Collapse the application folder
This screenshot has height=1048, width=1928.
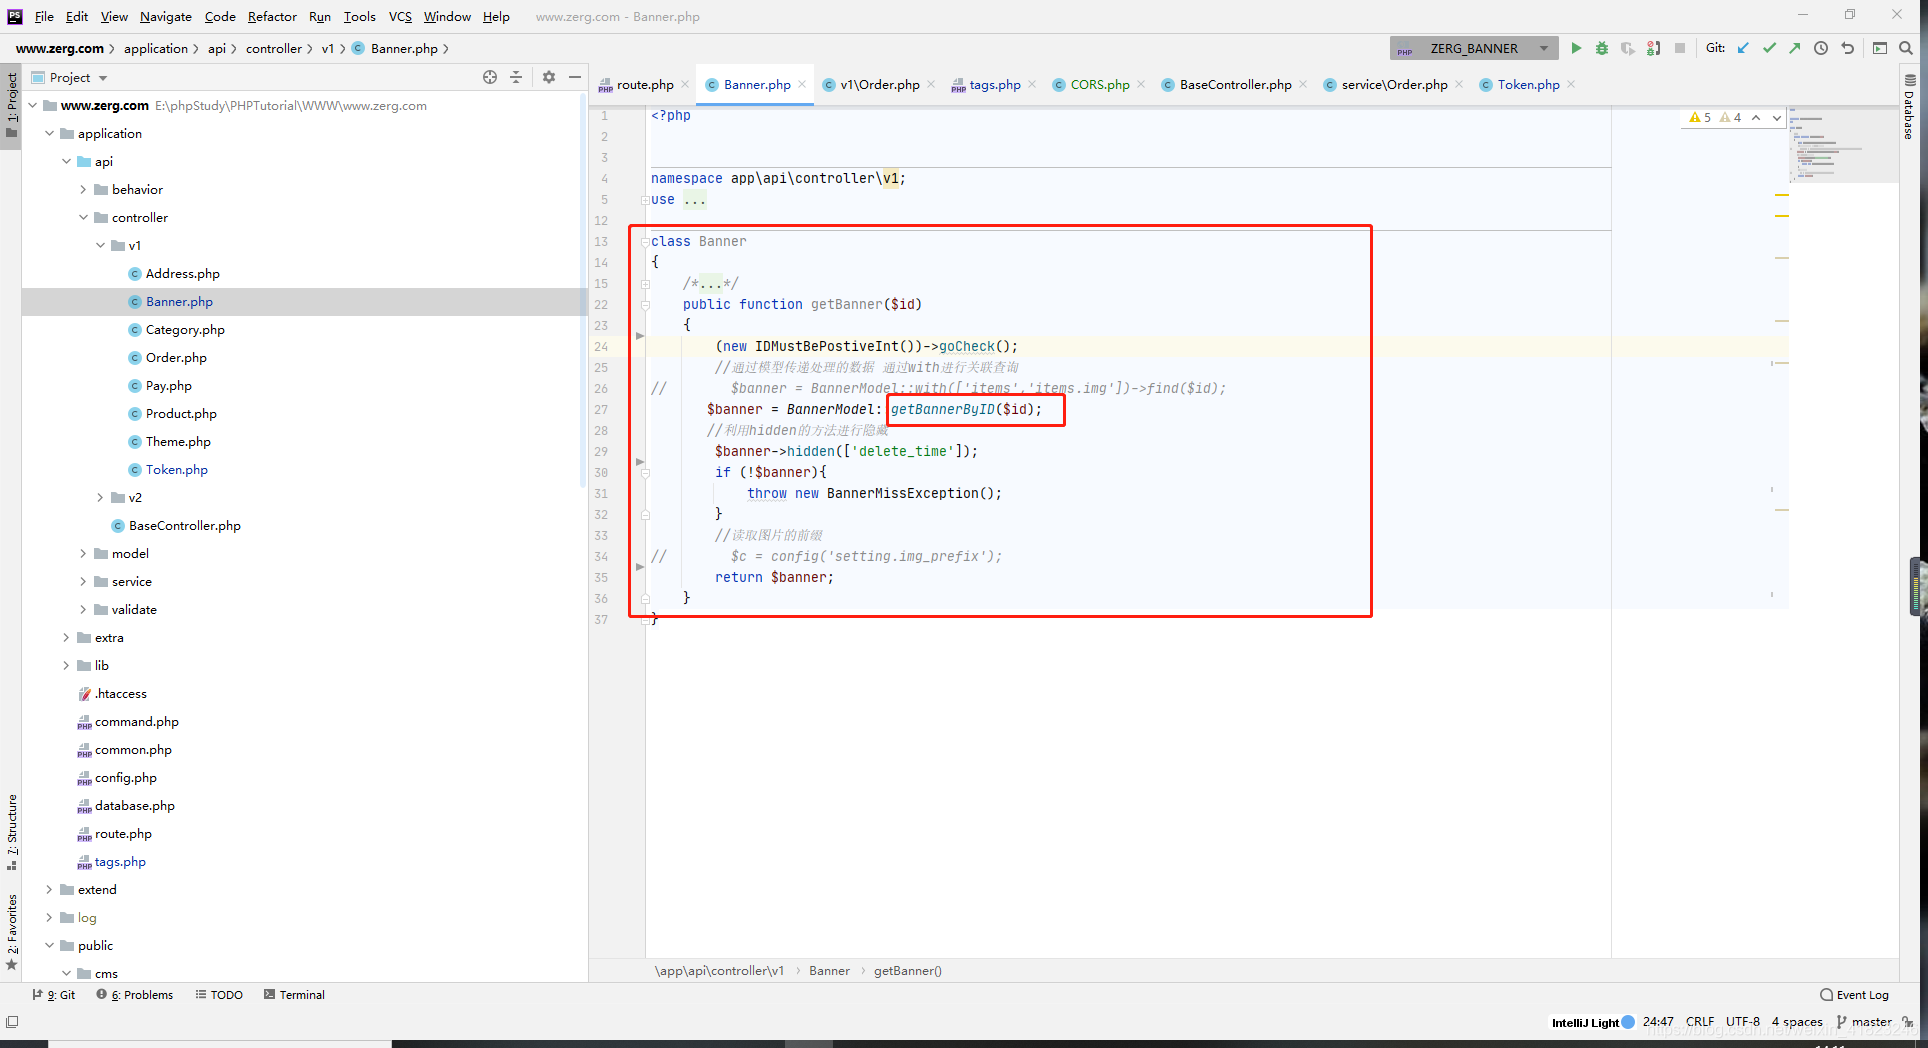[49, 133]
